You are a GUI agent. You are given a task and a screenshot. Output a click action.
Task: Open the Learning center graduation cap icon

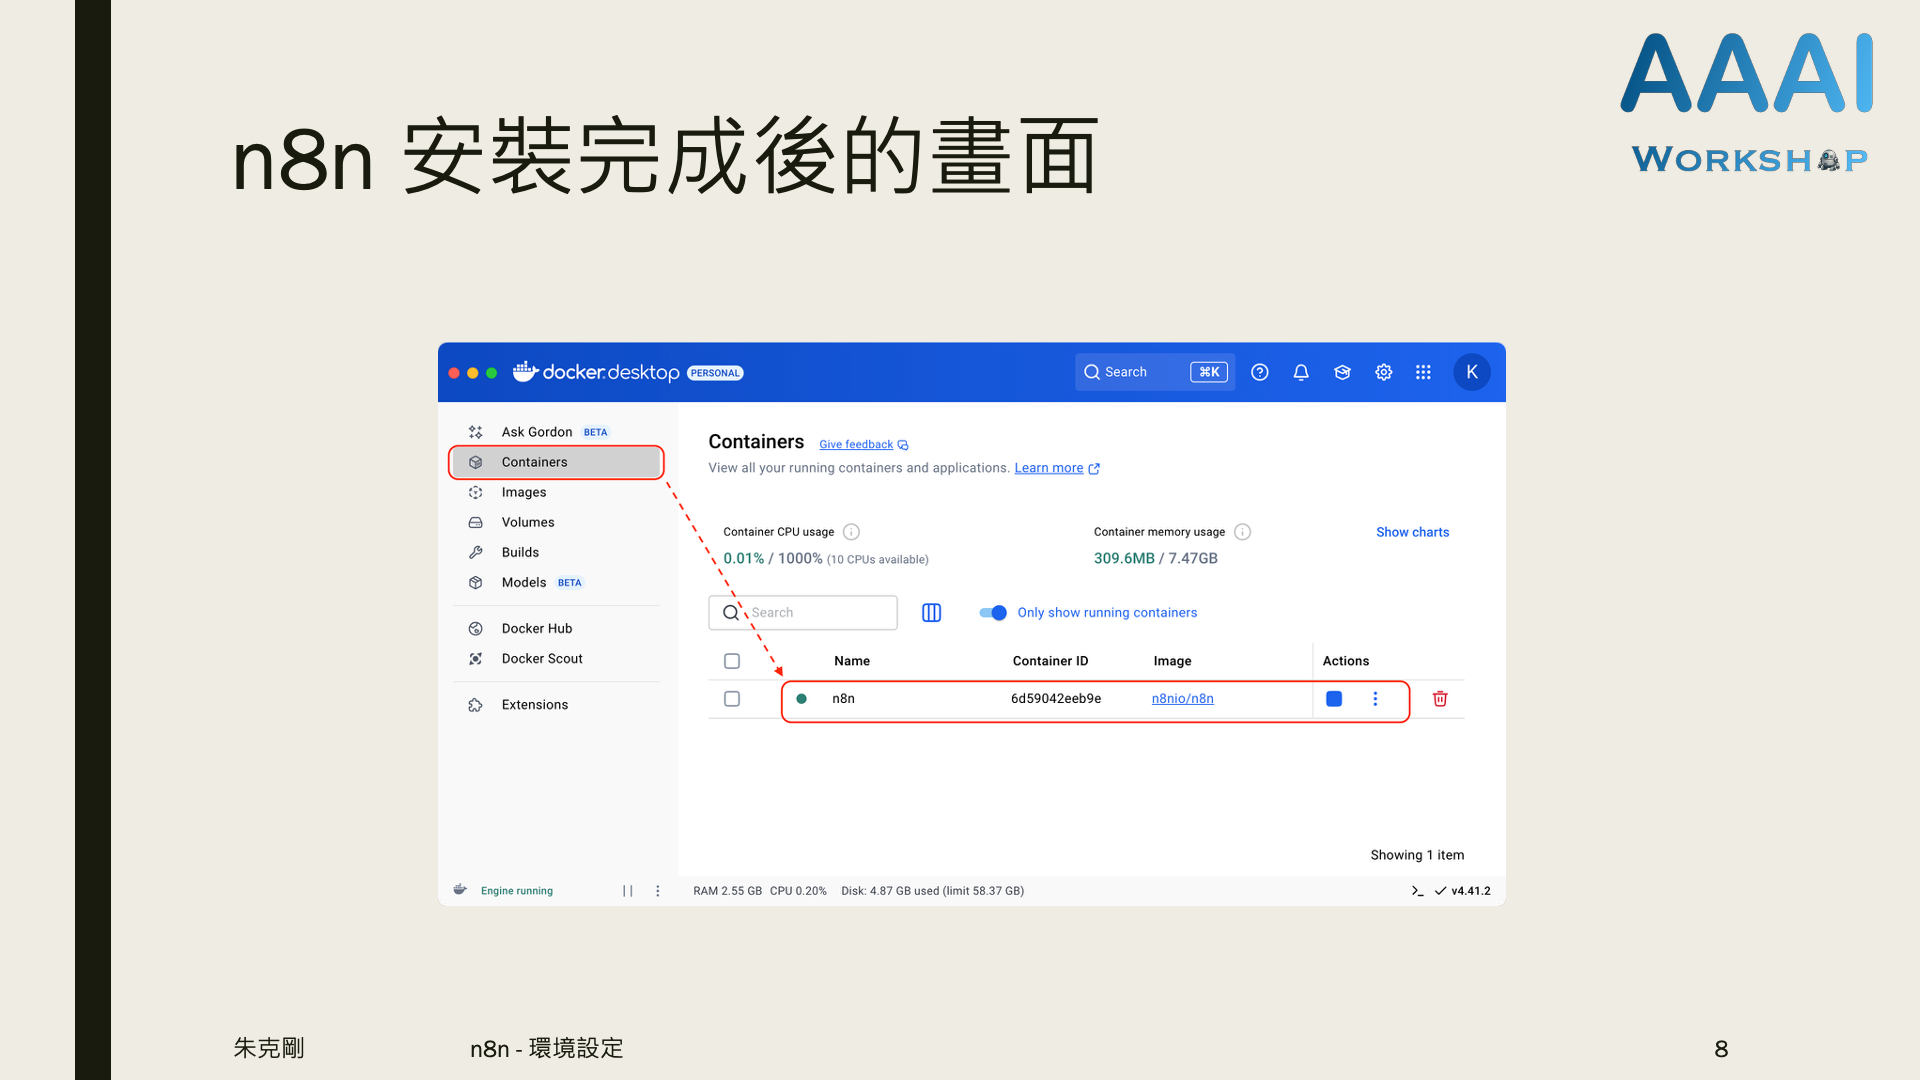[x=1342, y=372]
